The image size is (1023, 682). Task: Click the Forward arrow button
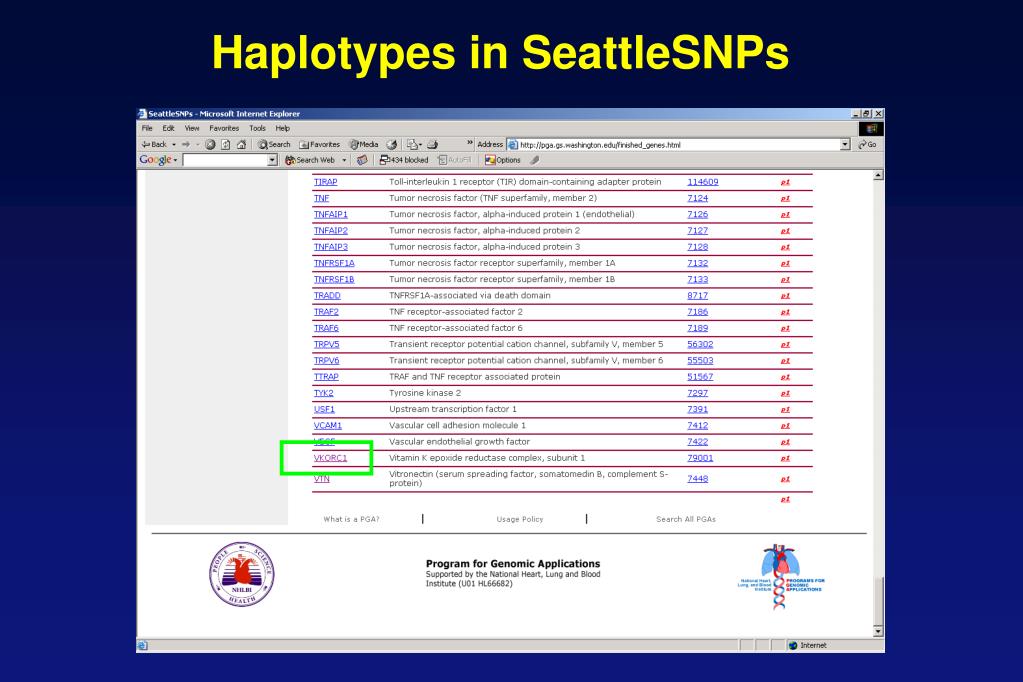point(187,144)
